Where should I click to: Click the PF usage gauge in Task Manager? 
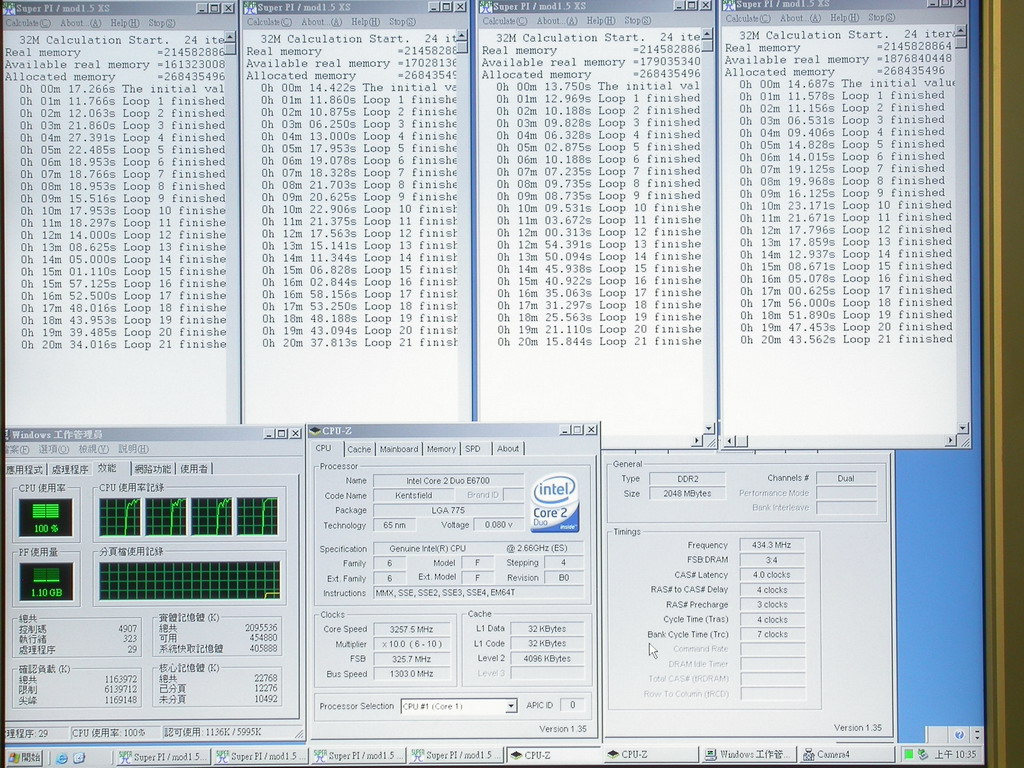click(46, 581)
